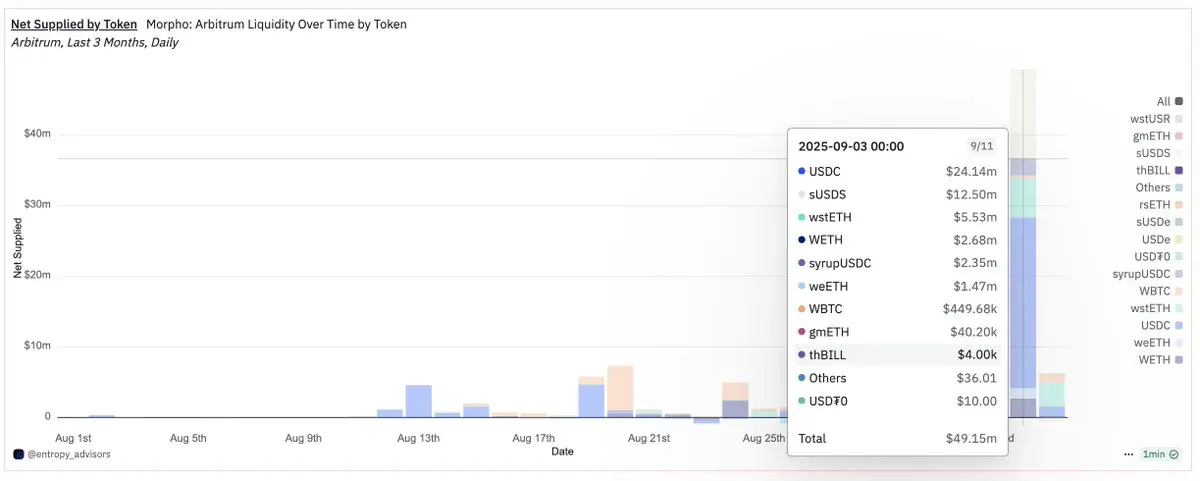Screen dimensions: 1200x481
Task: Toggle sUSDe series in legend
Action: tap(1160, 221)
